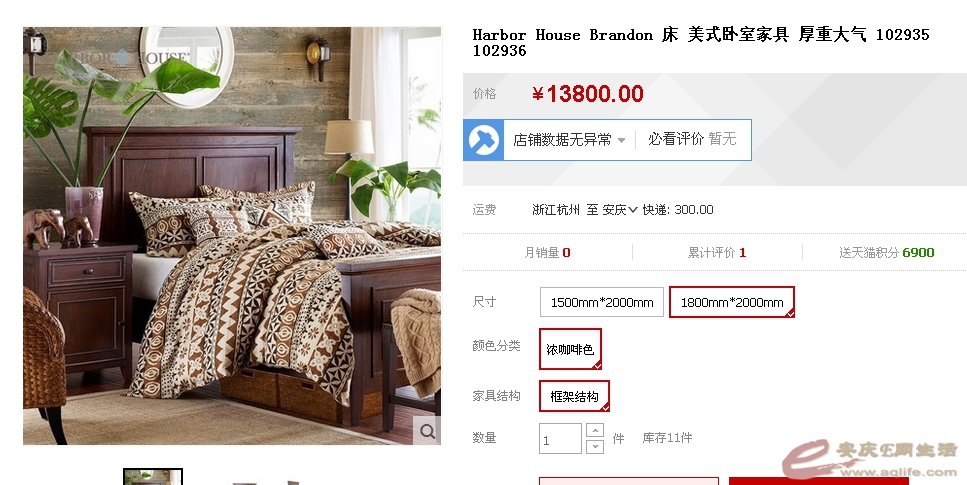
Task: Decrease quantity with the down arrow
Action: [x=595, y=446]
